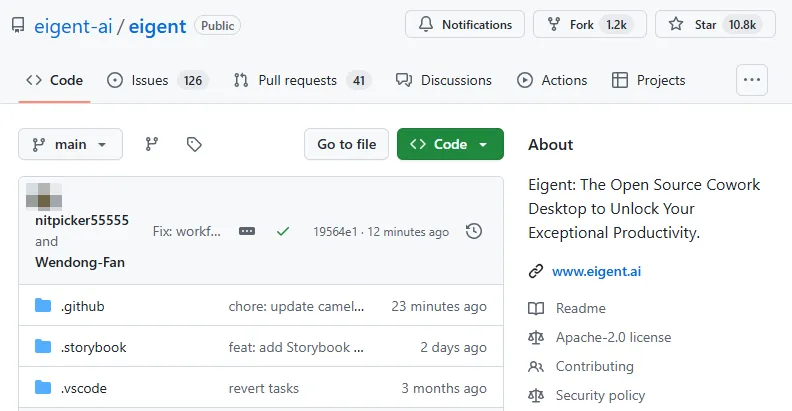
Task: Click the Notifications bell button
Action: [x=464, y=24]
